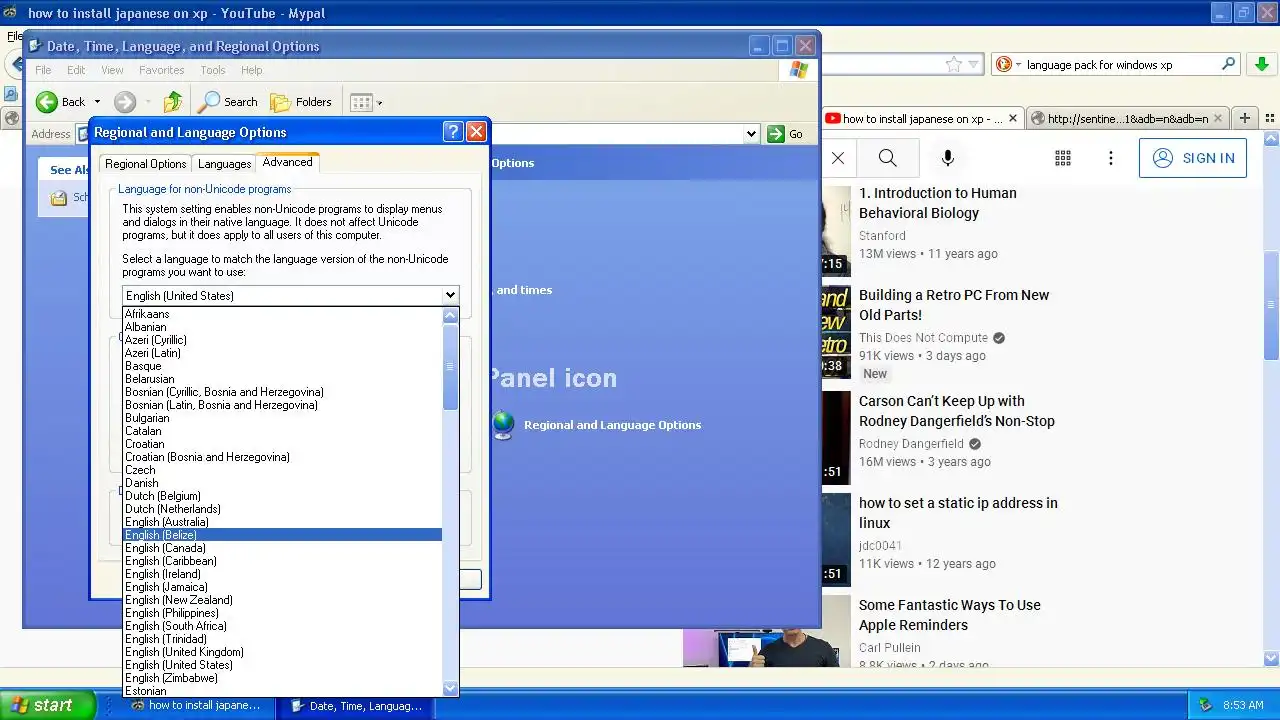The width and height of the screenshot is (1280, 720).
Task: Open 'Introduction to Human Behavioral Biology' video
Action: click(938, 203)
